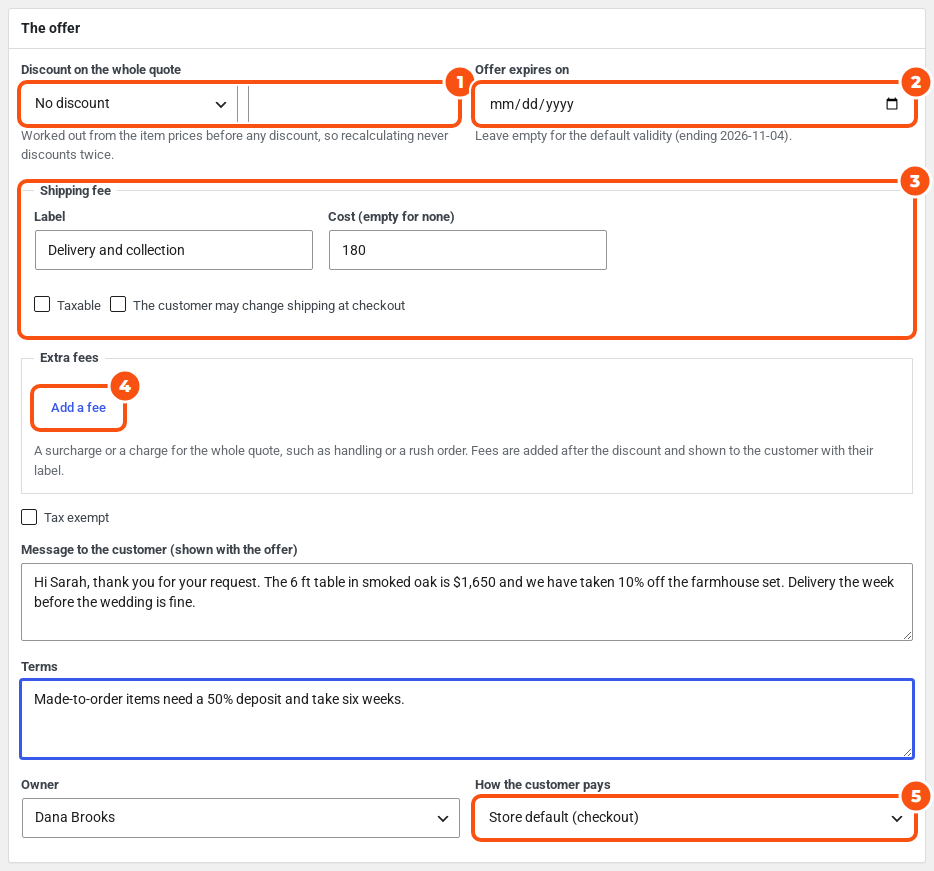This screenshot has width=934, height=871.
Task: Click the shipping Label field with Delivery and collection
Action: 174,250
